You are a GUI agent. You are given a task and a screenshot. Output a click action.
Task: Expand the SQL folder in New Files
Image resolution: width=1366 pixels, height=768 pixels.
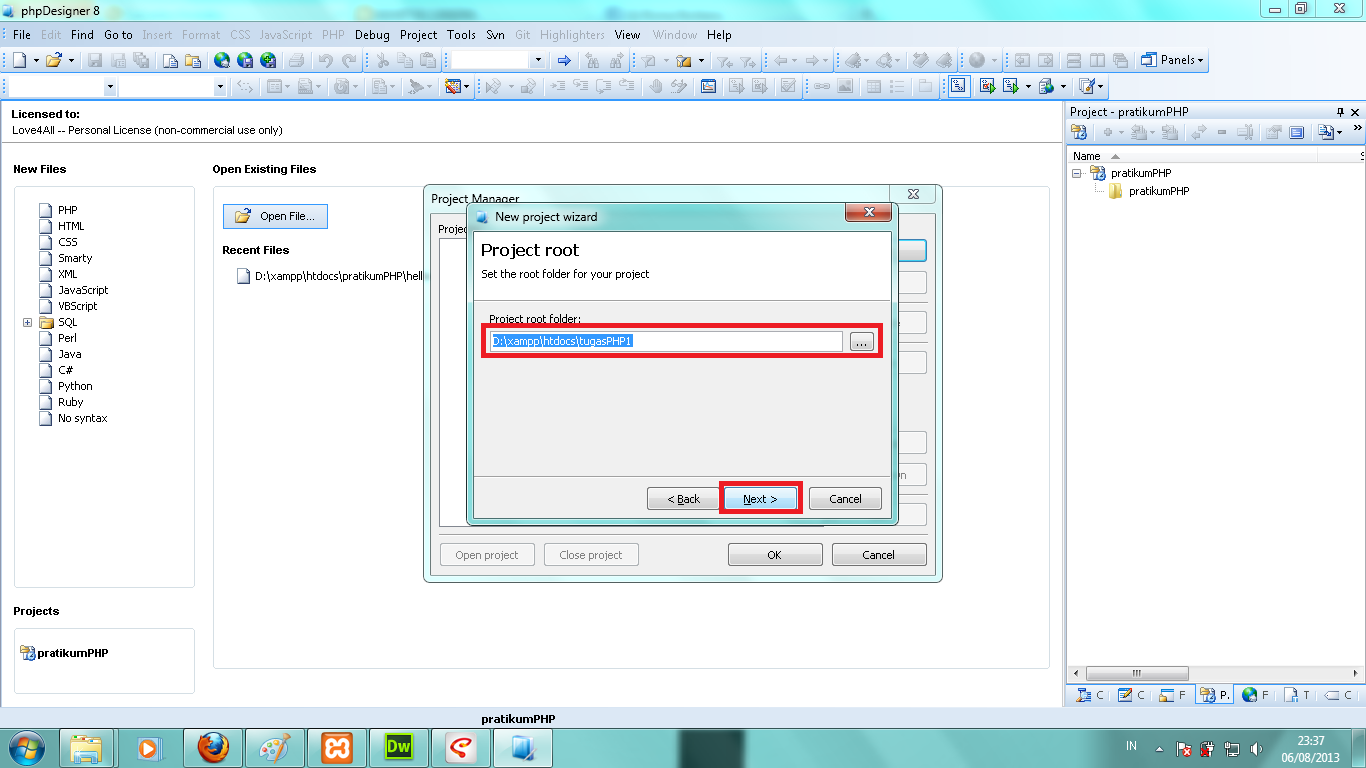28,322
